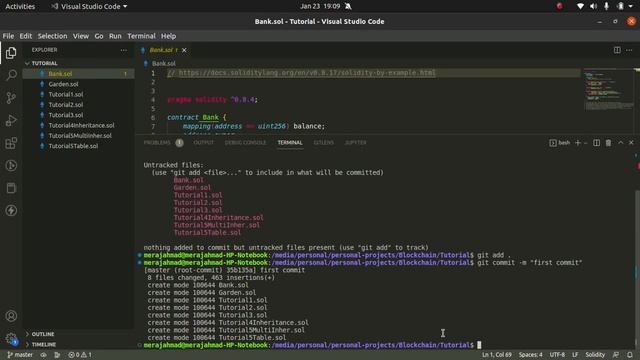Change end of line sequence LF
Screen dimensions: 640x360
click(x=575, y=355)
